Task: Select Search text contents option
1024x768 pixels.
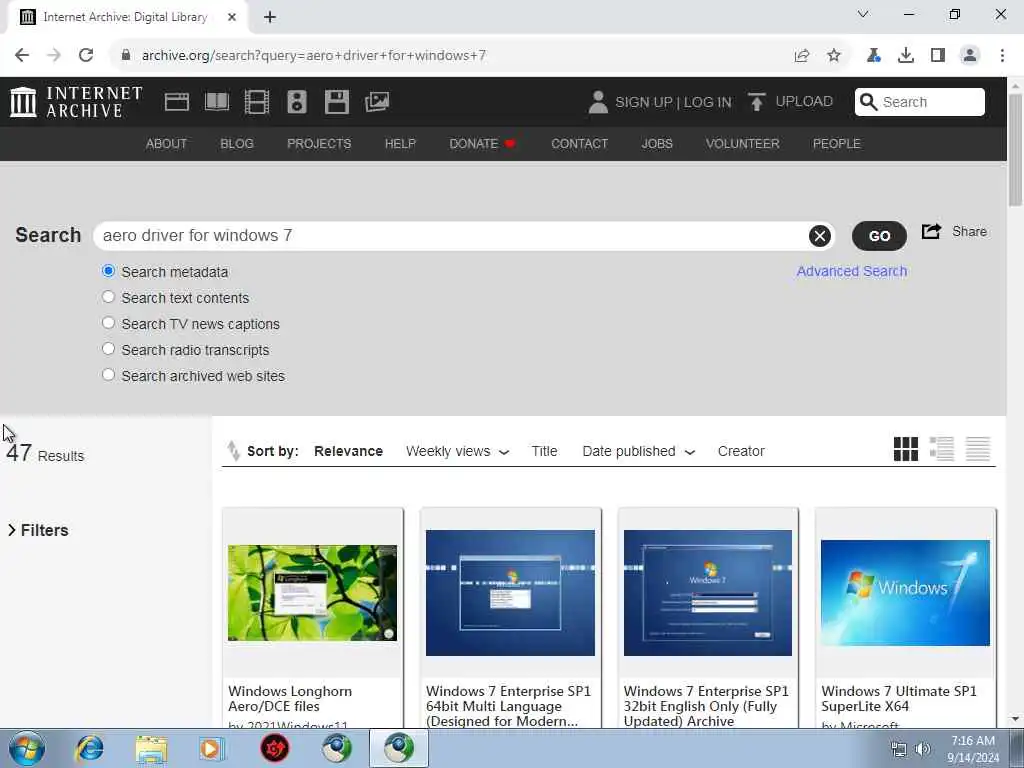Action: pos(108,296)
